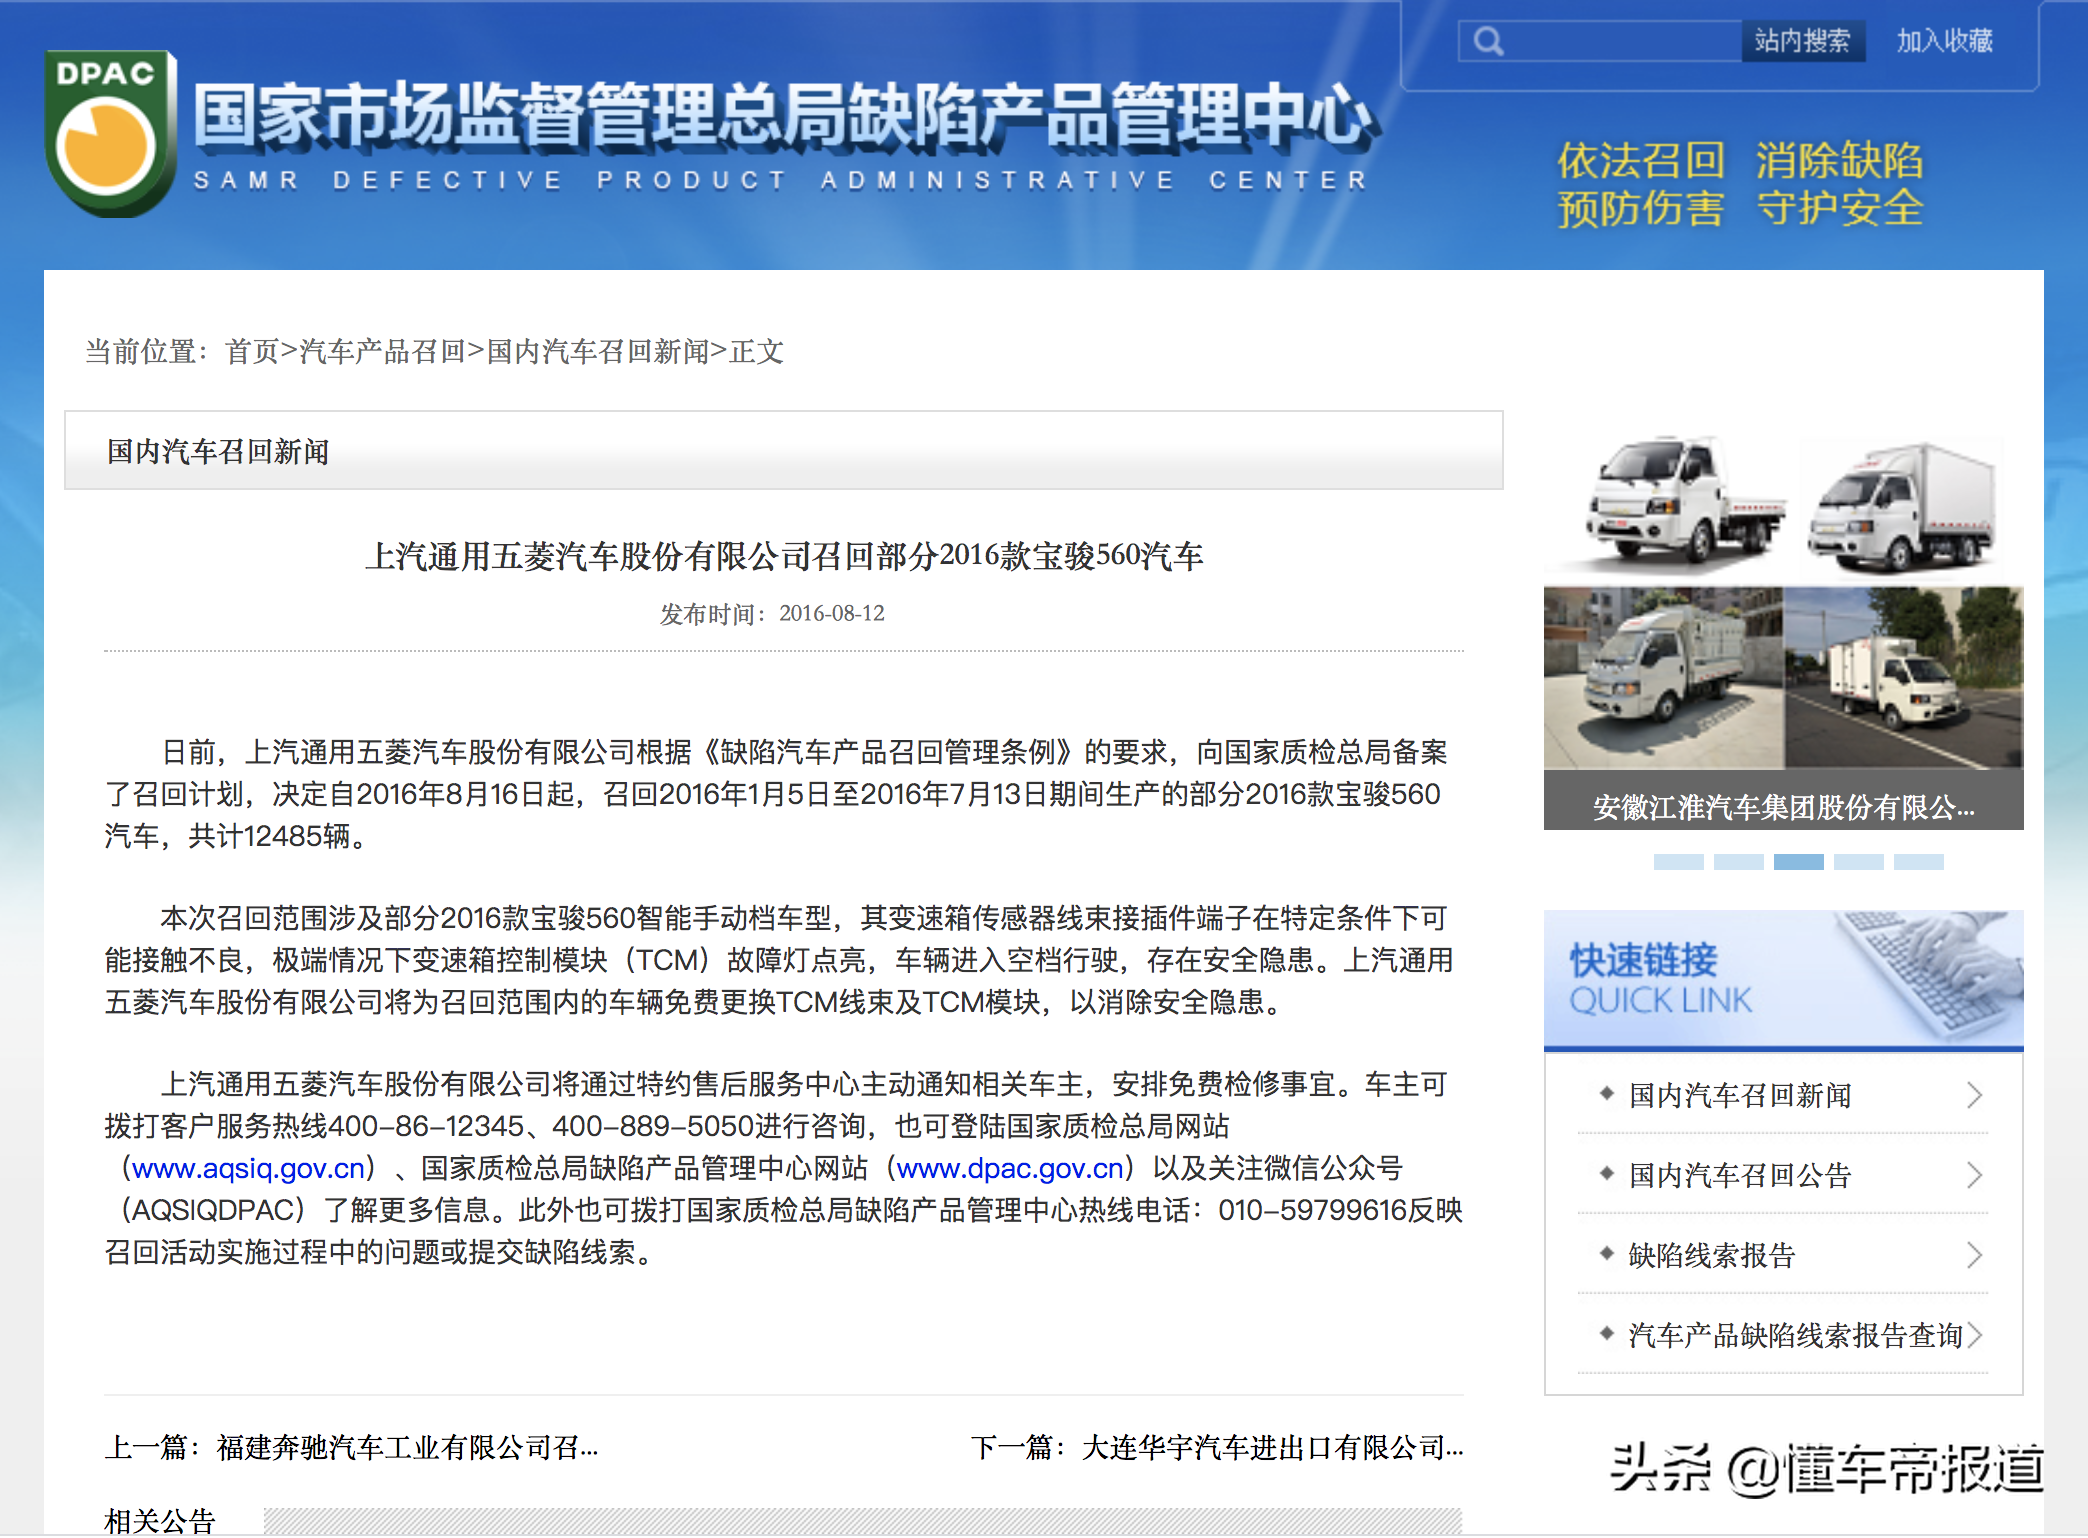Open the www.dpac.gov.cn link

pyautogui.click(x=1010, y=1168)
